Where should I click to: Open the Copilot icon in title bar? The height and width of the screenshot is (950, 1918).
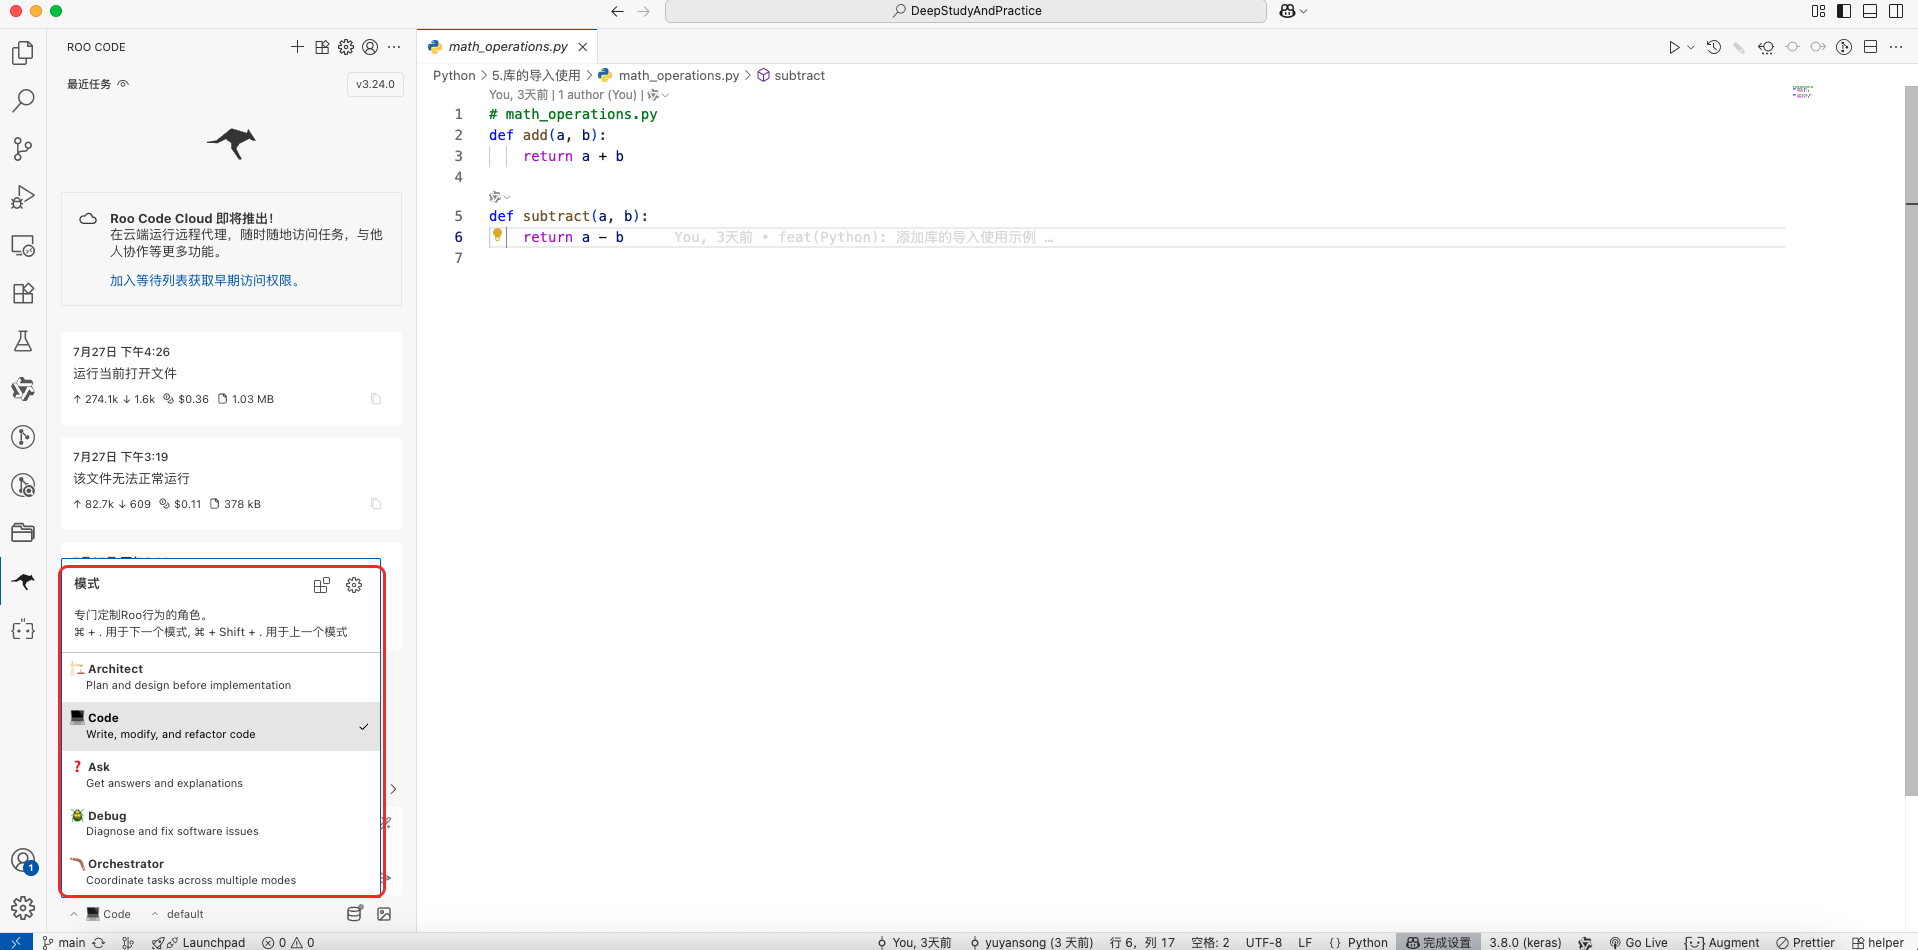point(1287,11)
